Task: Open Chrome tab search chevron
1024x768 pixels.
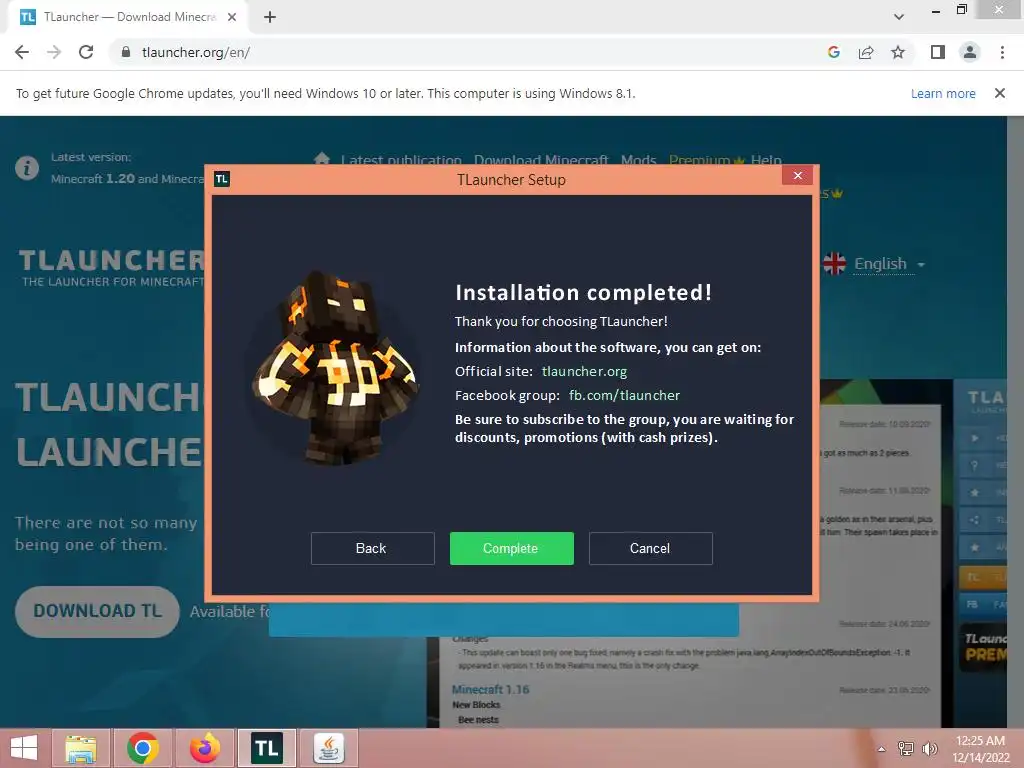Action: pos(899,17)
